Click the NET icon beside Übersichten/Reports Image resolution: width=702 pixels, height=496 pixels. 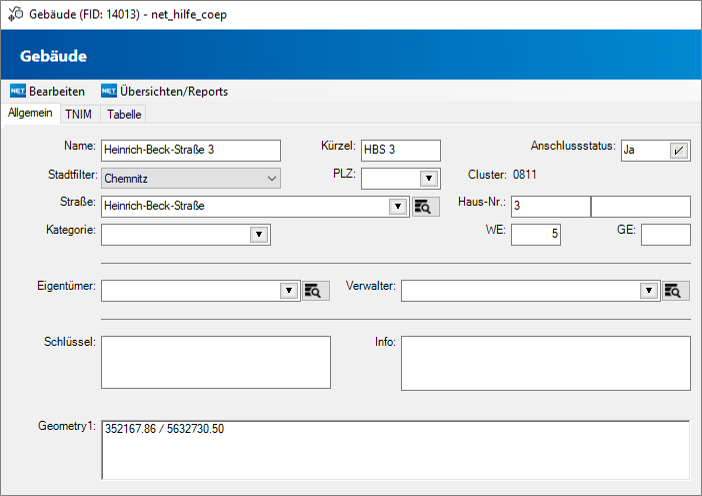pyautogui.click(x=109, y=91)
